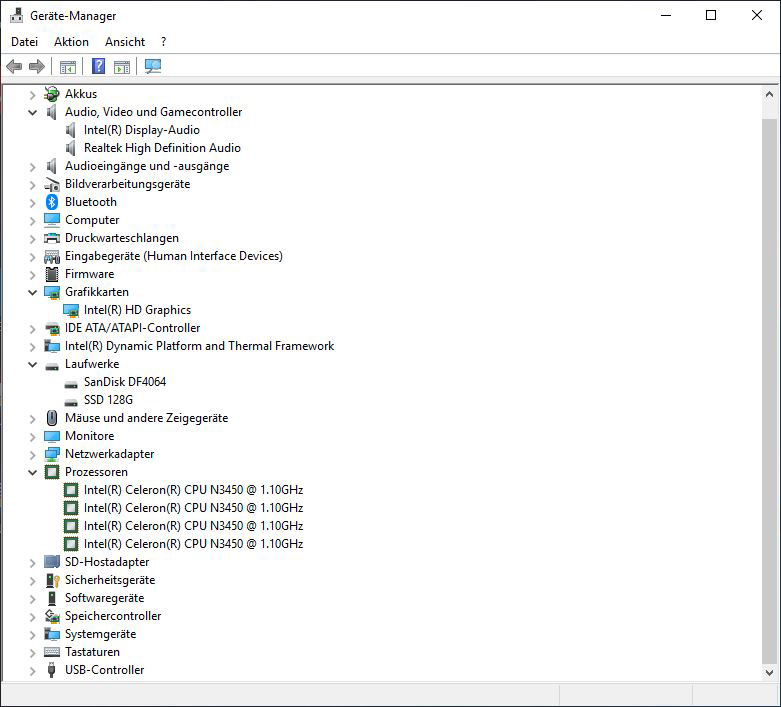Select SSD 128G drive
The height and width of the screenshot is (707, 781).
(x=109, y=400)
